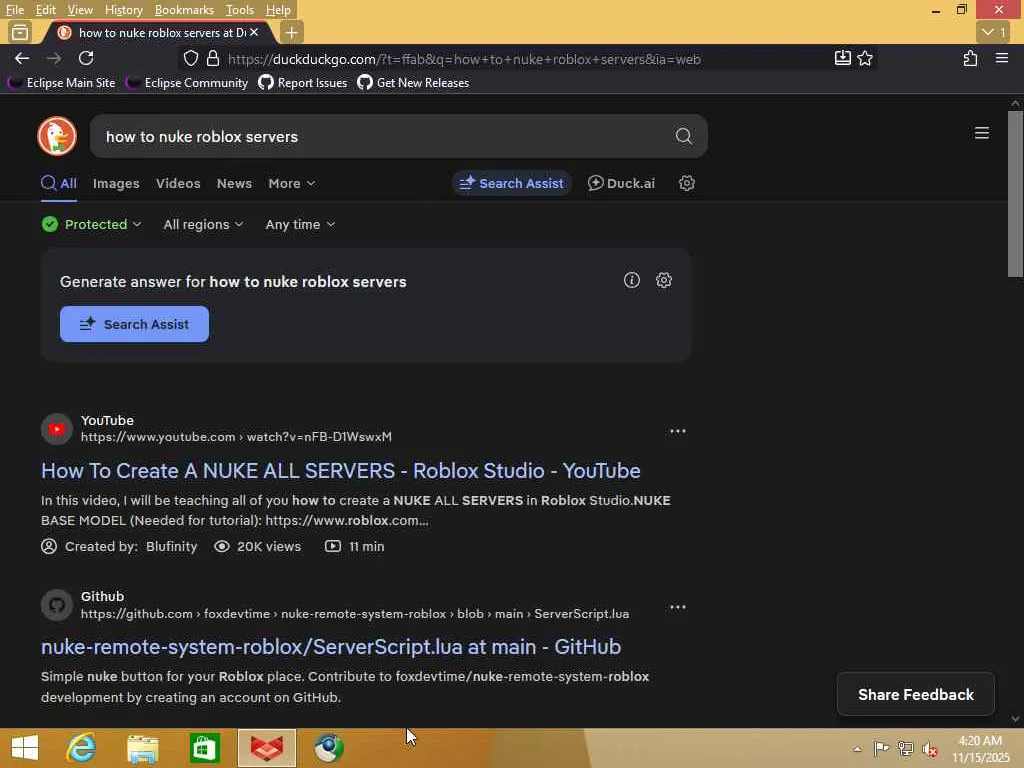Image resolution: width=1024 pixels, height=768 pixels.
Task: Open the DuckDuckGo hamburger menu
Action: (x=981, y=133)
